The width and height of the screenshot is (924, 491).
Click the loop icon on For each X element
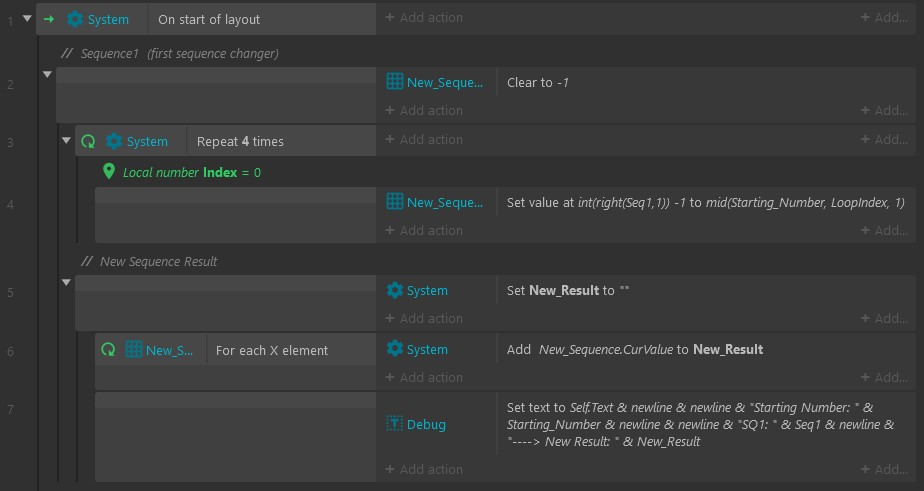coord(108,350)
